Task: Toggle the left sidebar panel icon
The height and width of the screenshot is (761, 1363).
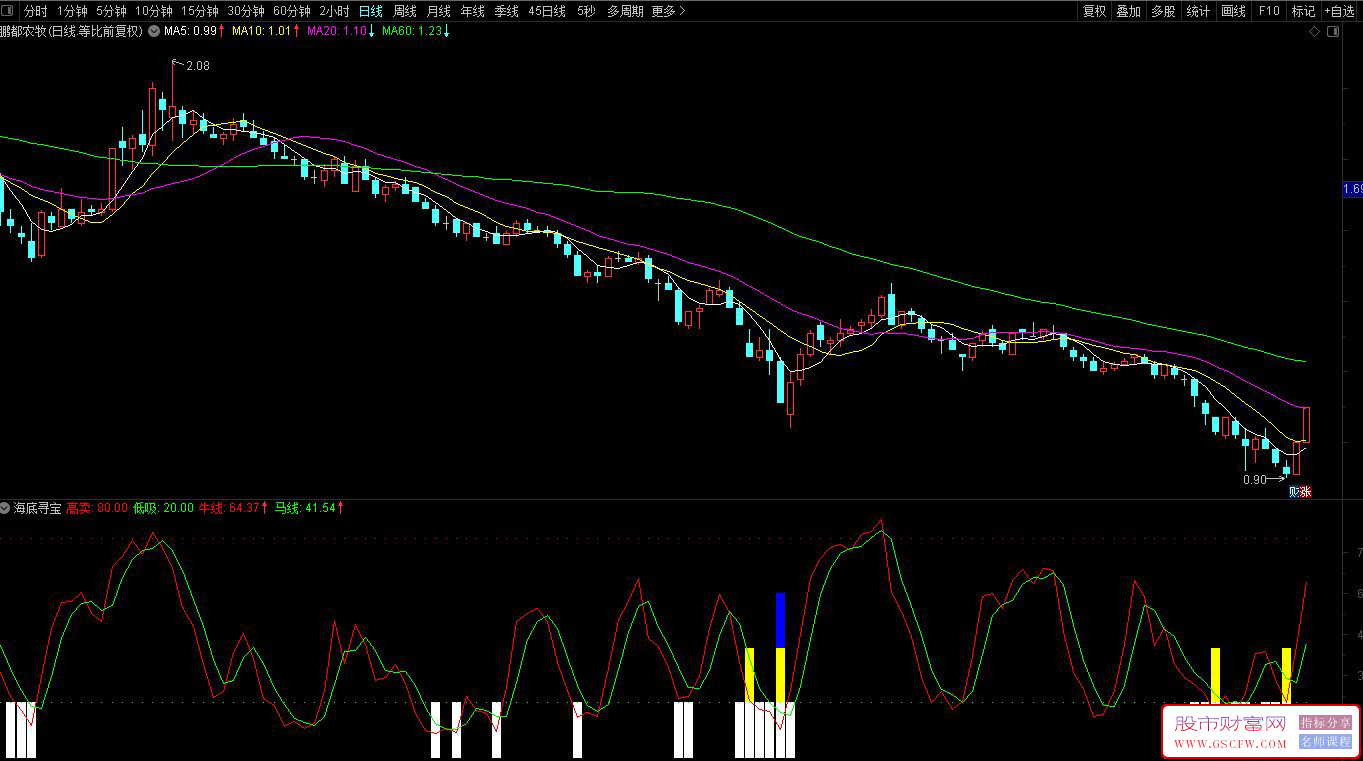Action: click(9, 11)
